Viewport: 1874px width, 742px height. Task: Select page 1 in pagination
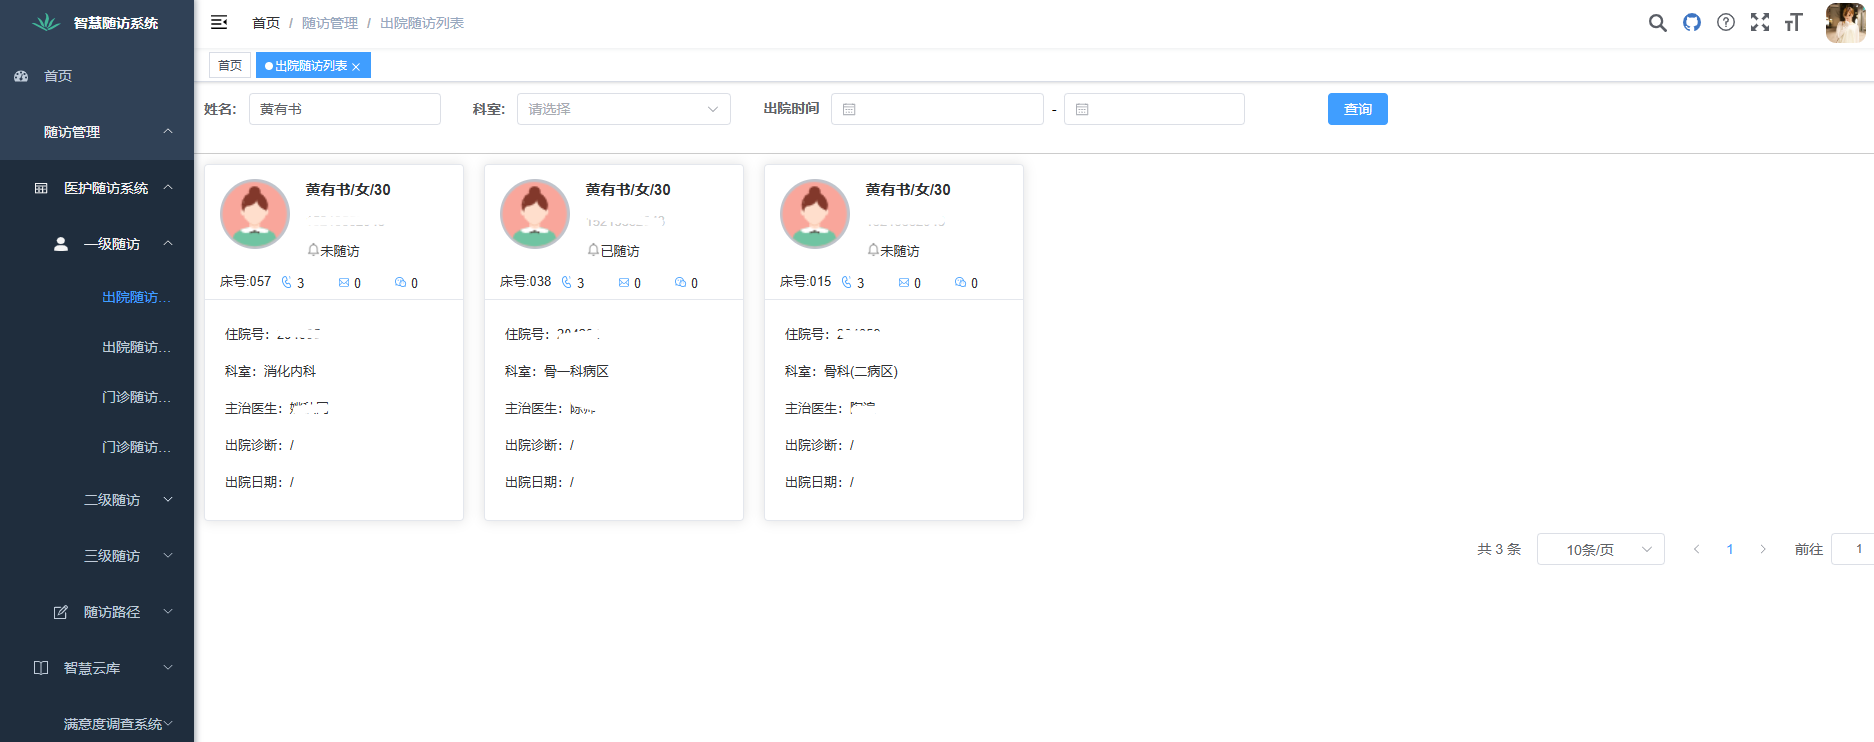coord(1729,549)
